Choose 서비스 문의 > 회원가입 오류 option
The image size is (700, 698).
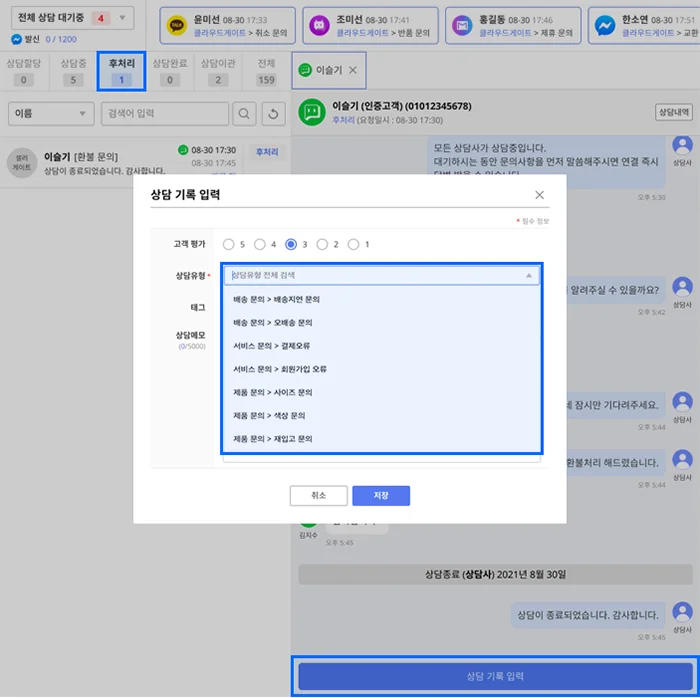click(x=381, y=369)
